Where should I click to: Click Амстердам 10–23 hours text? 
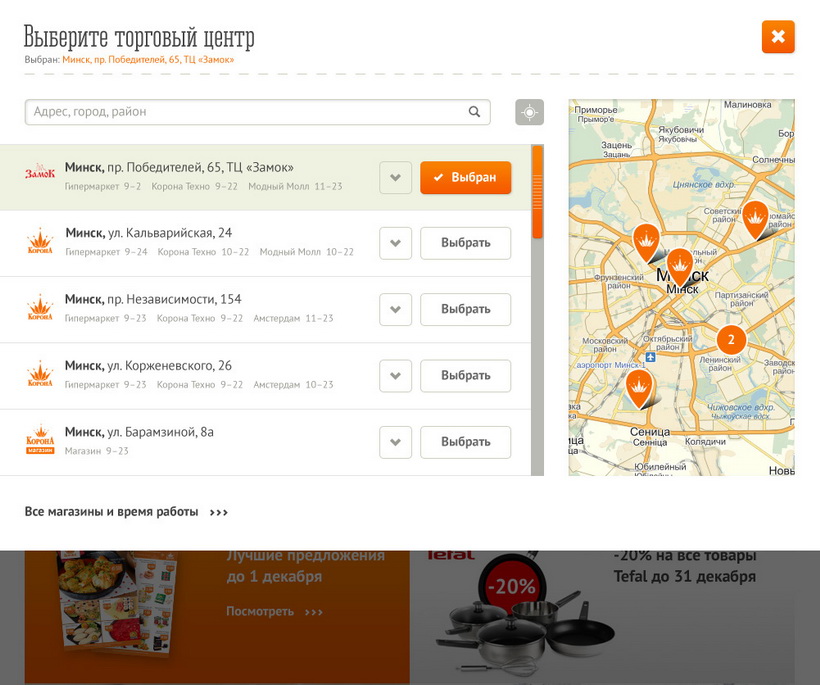293,384
